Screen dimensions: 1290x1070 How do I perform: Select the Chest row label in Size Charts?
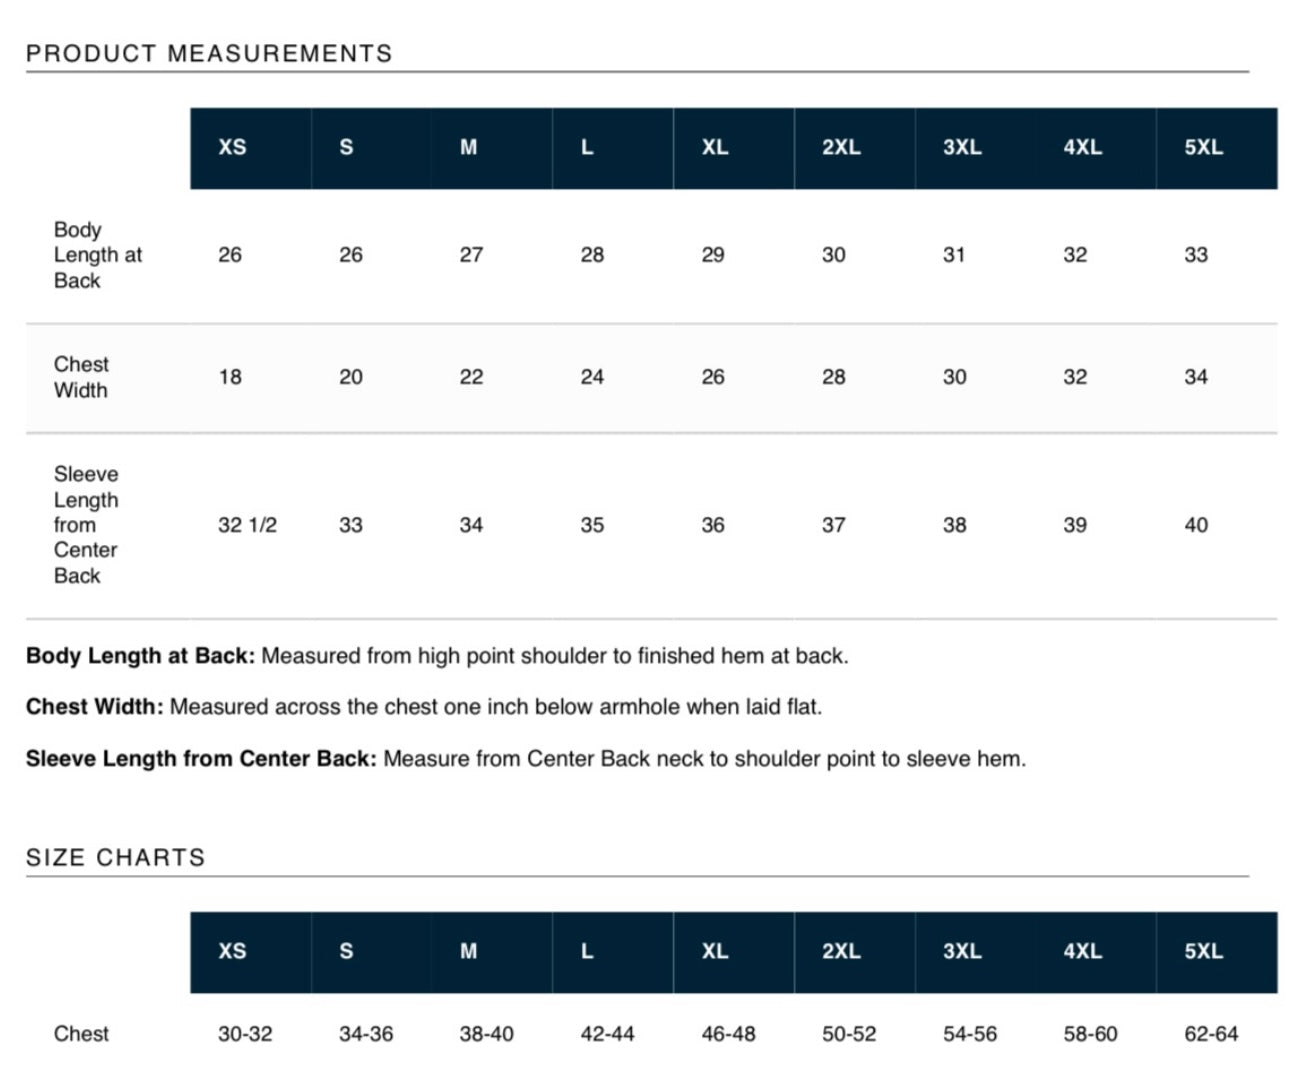click(x=81, y=1034)
